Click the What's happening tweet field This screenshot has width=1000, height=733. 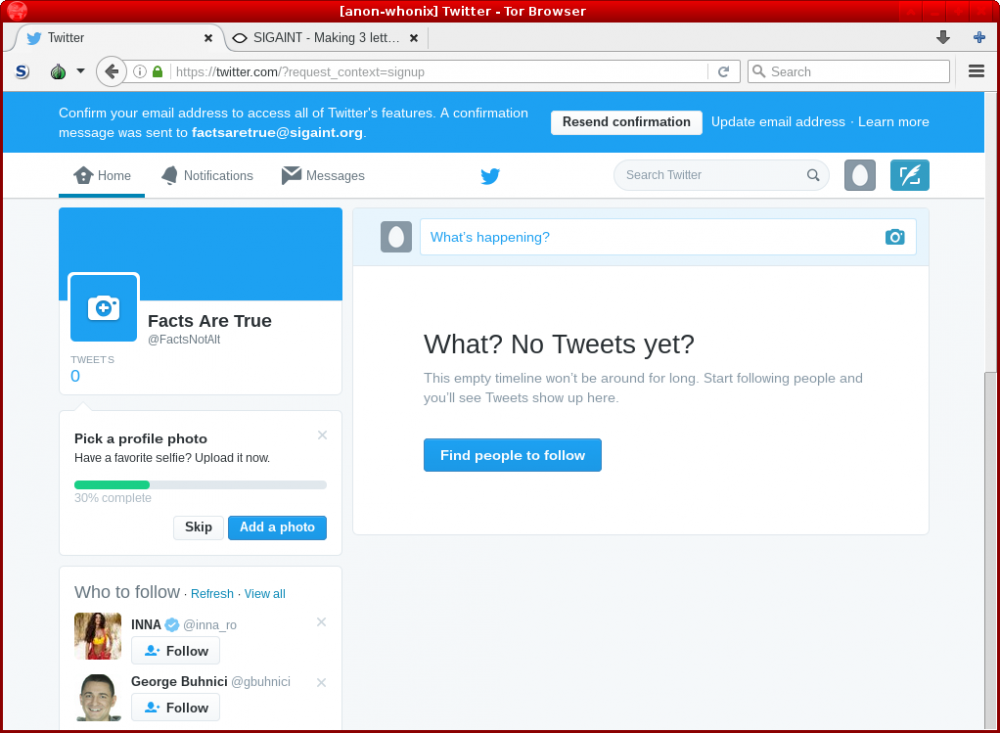click(650, 237)
